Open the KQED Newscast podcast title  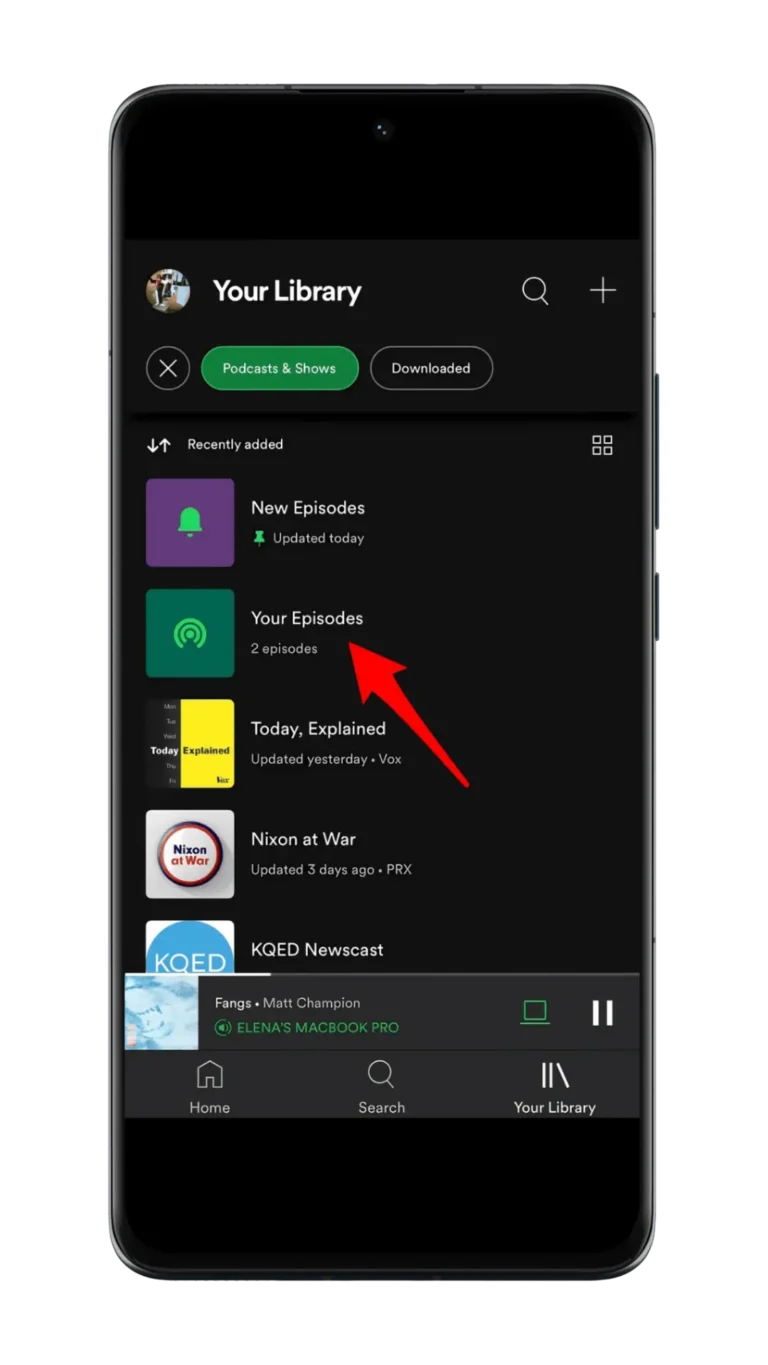coord(317,950)
